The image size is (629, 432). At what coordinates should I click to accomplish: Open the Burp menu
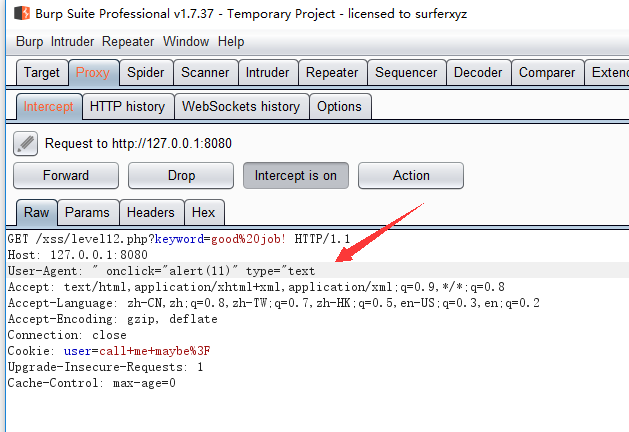coord(29,41)
